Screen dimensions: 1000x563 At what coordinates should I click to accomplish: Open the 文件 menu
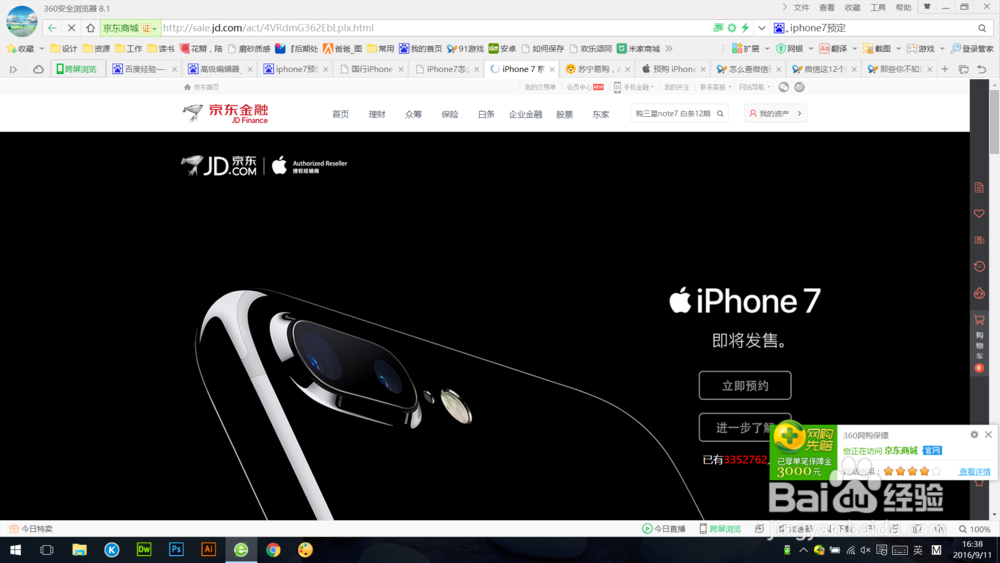(802, 8)
